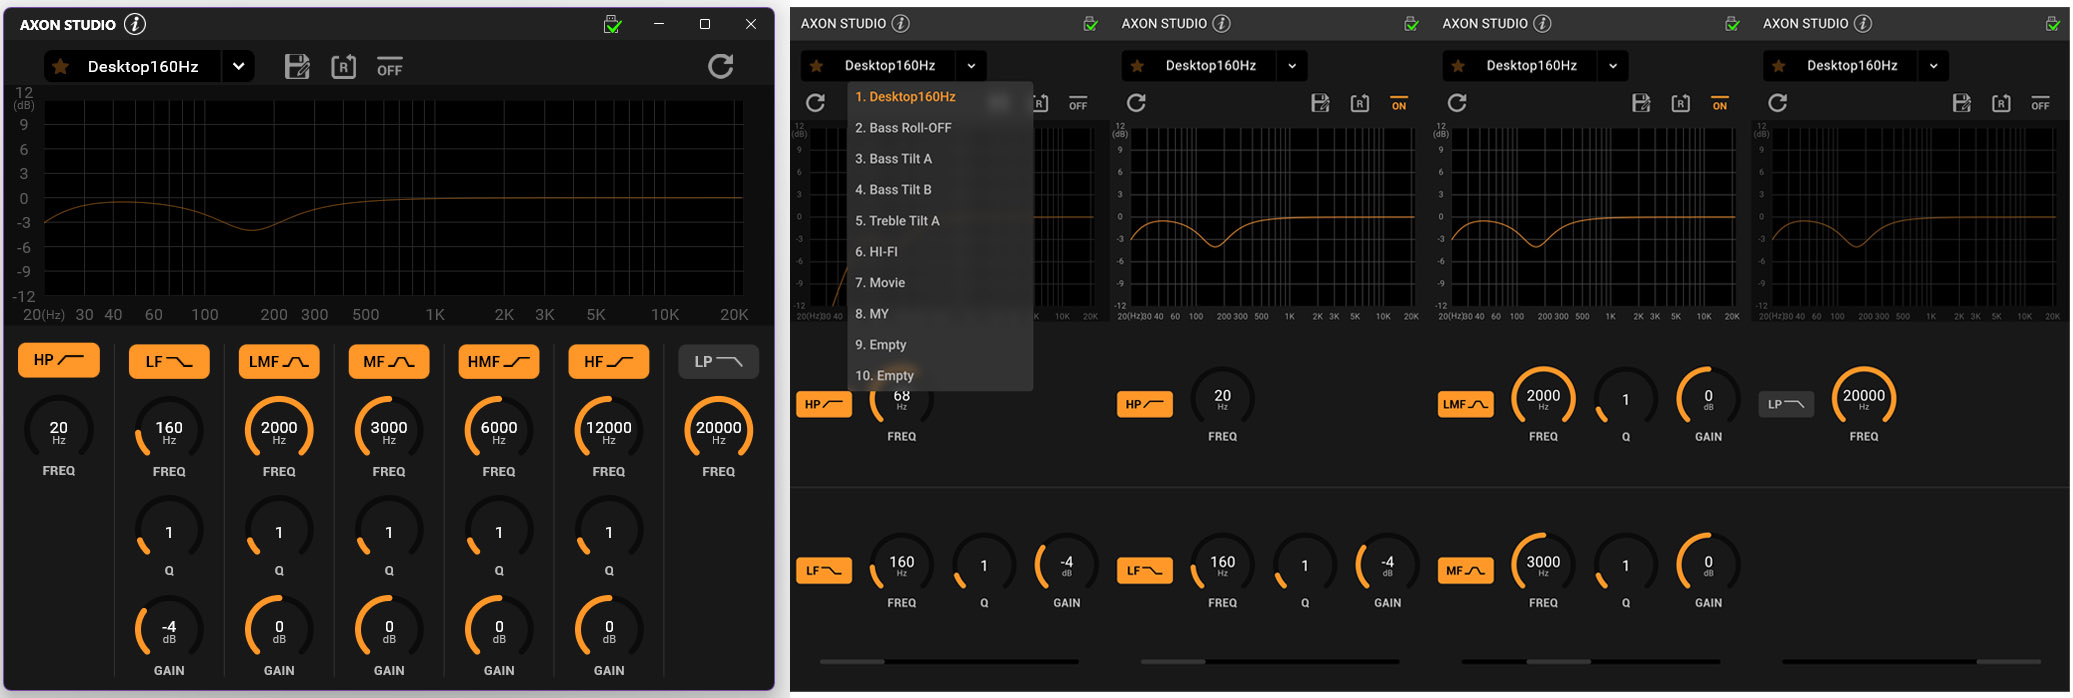Viewport: 2073px width, 698px height.
Task: Click the HP button in the panel showing HP 20 Hz
Action: 1144,404
